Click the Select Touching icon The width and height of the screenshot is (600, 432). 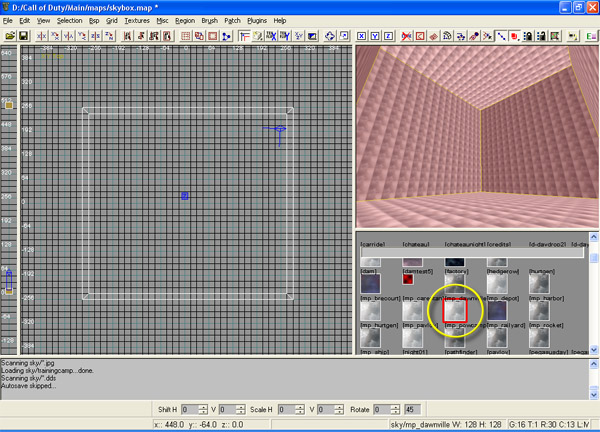(140, 36)
